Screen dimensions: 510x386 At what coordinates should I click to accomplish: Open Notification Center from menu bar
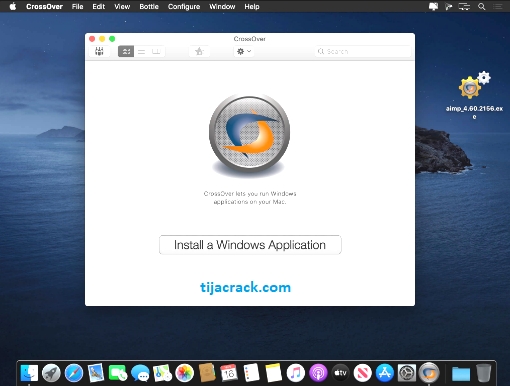coord(498,6)
